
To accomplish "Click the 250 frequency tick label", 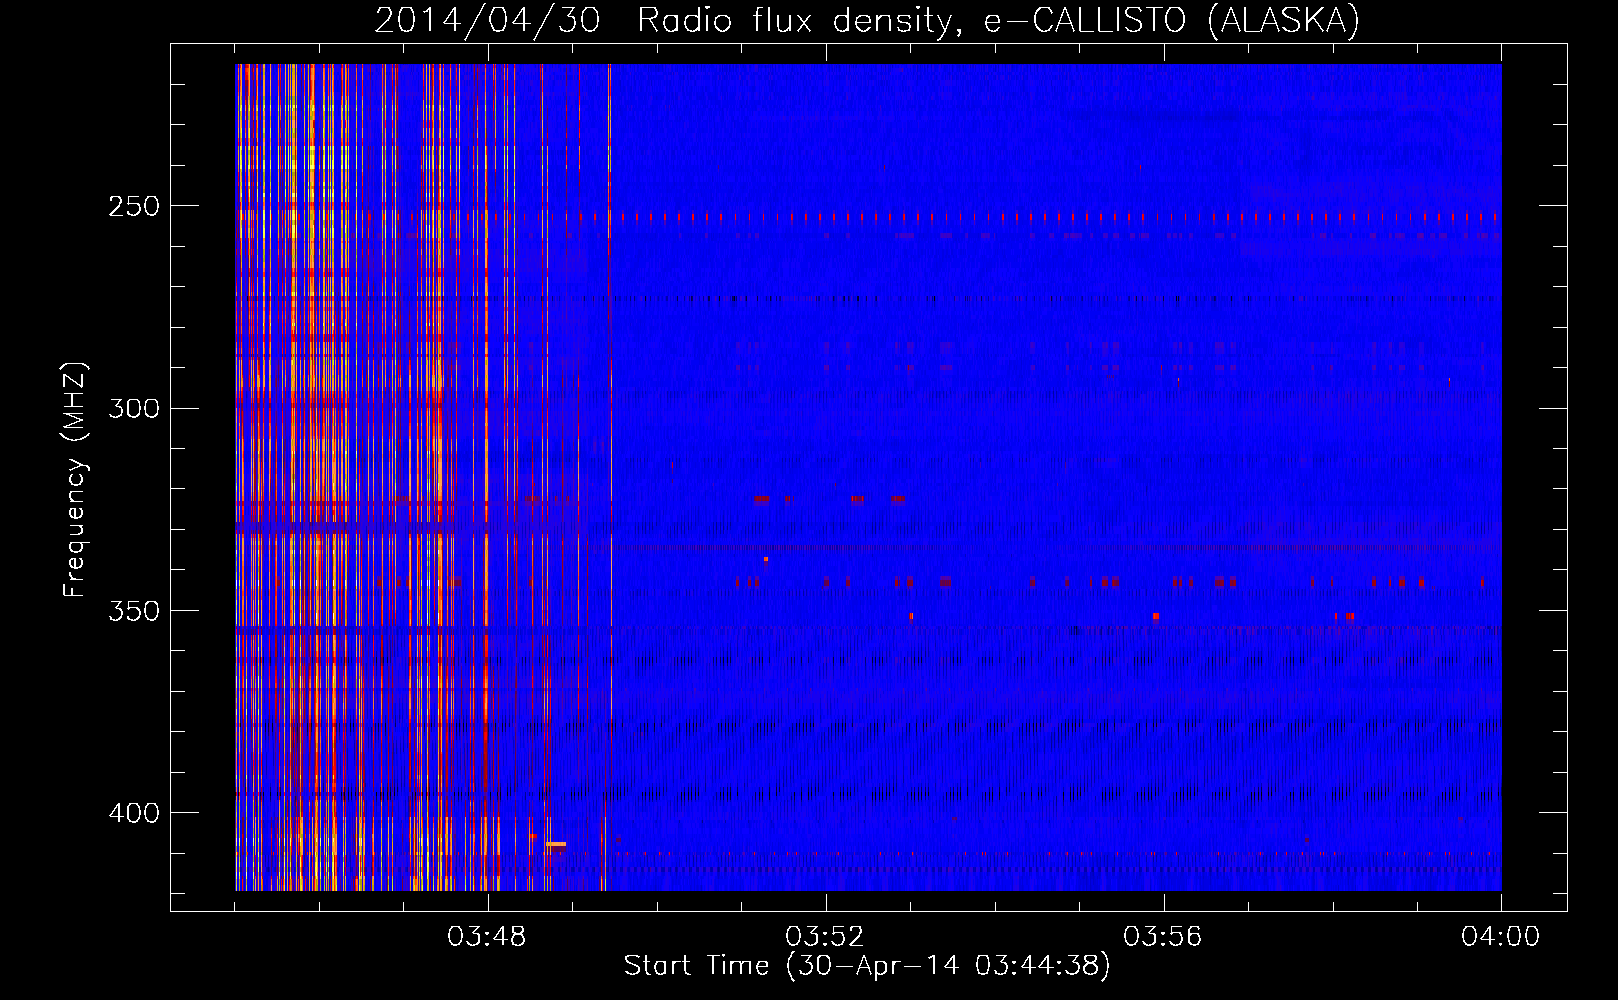I will pyautogui.click(x=134, y=206).
